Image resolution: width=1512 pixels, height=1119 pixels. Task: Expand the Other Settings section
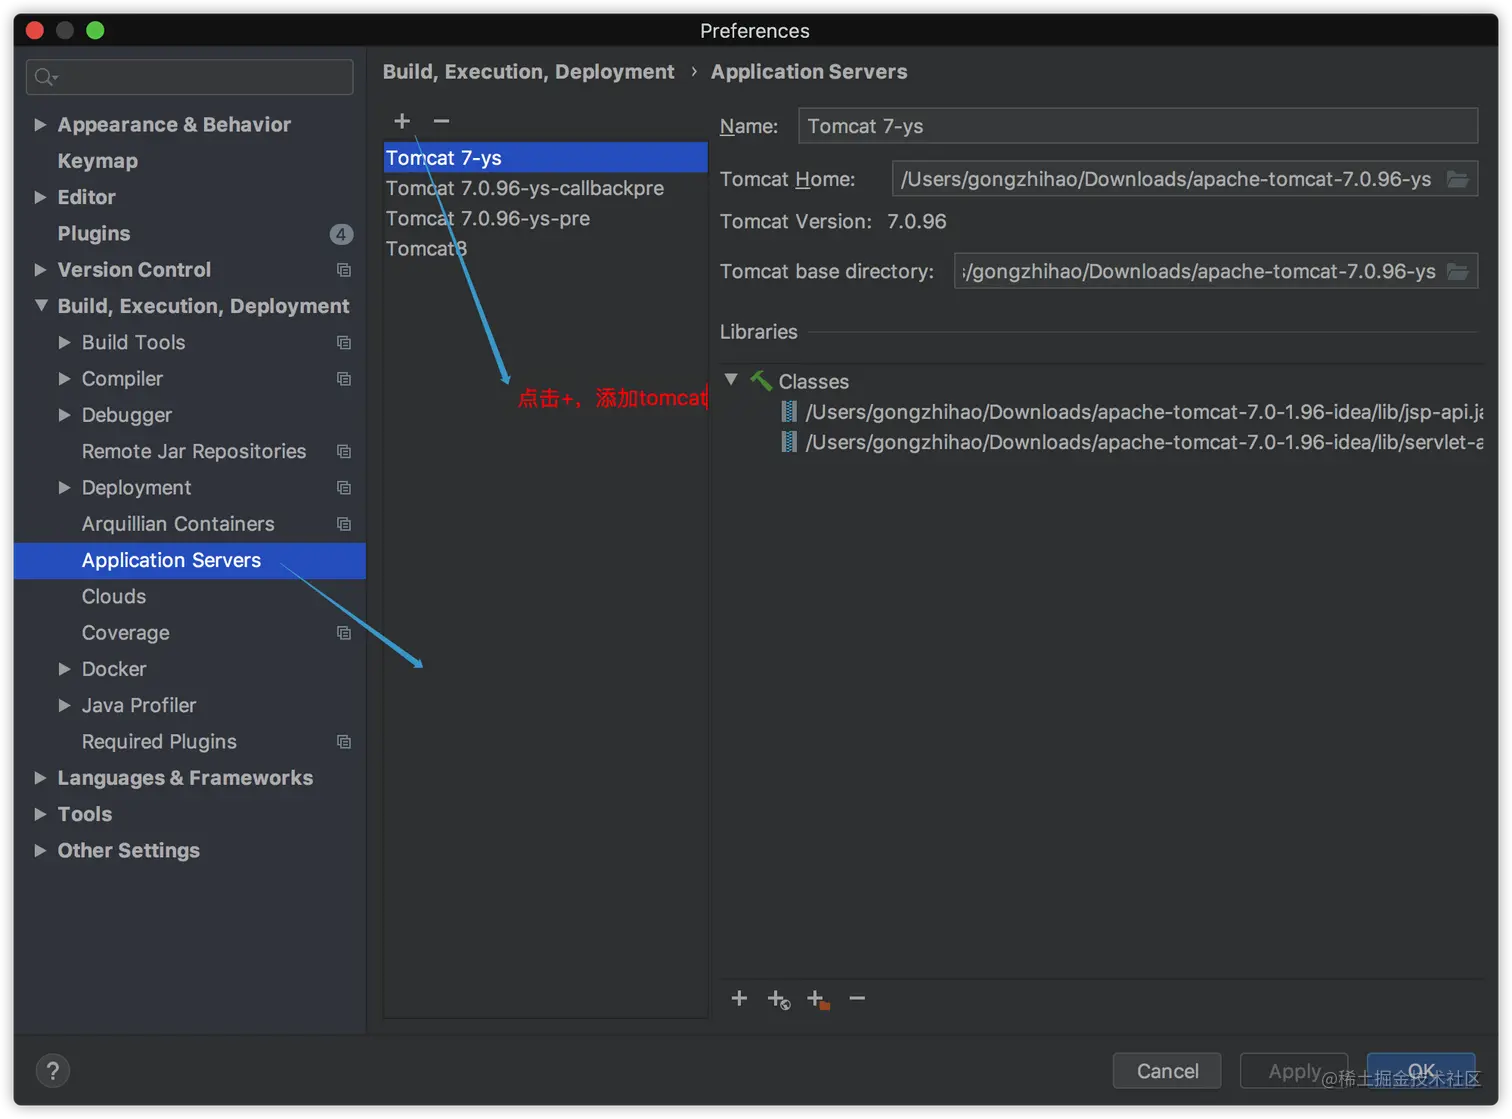point(40,851)
